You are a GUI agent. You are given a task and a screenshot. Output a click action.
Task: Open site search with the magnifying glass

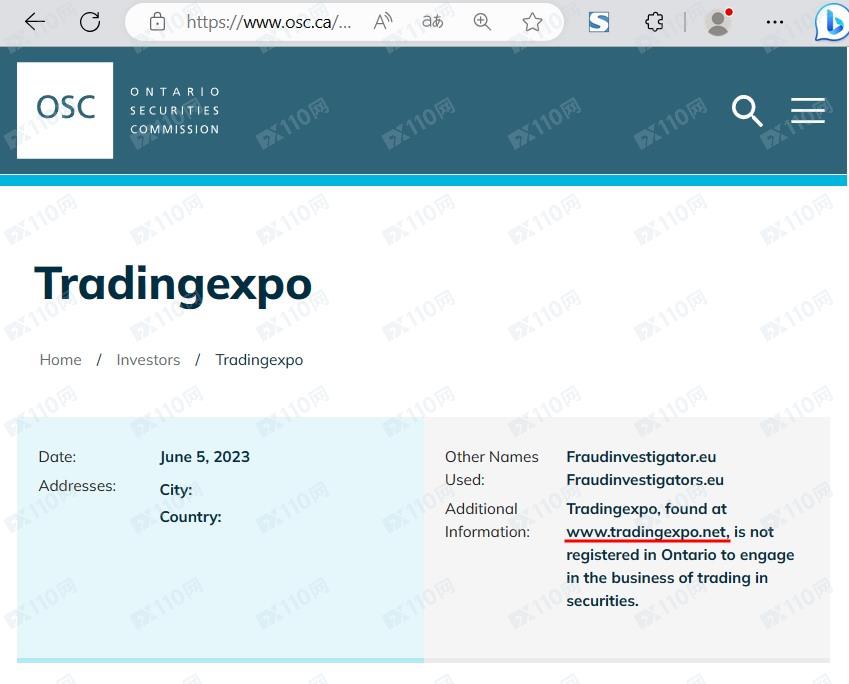(x=747, y=111)
